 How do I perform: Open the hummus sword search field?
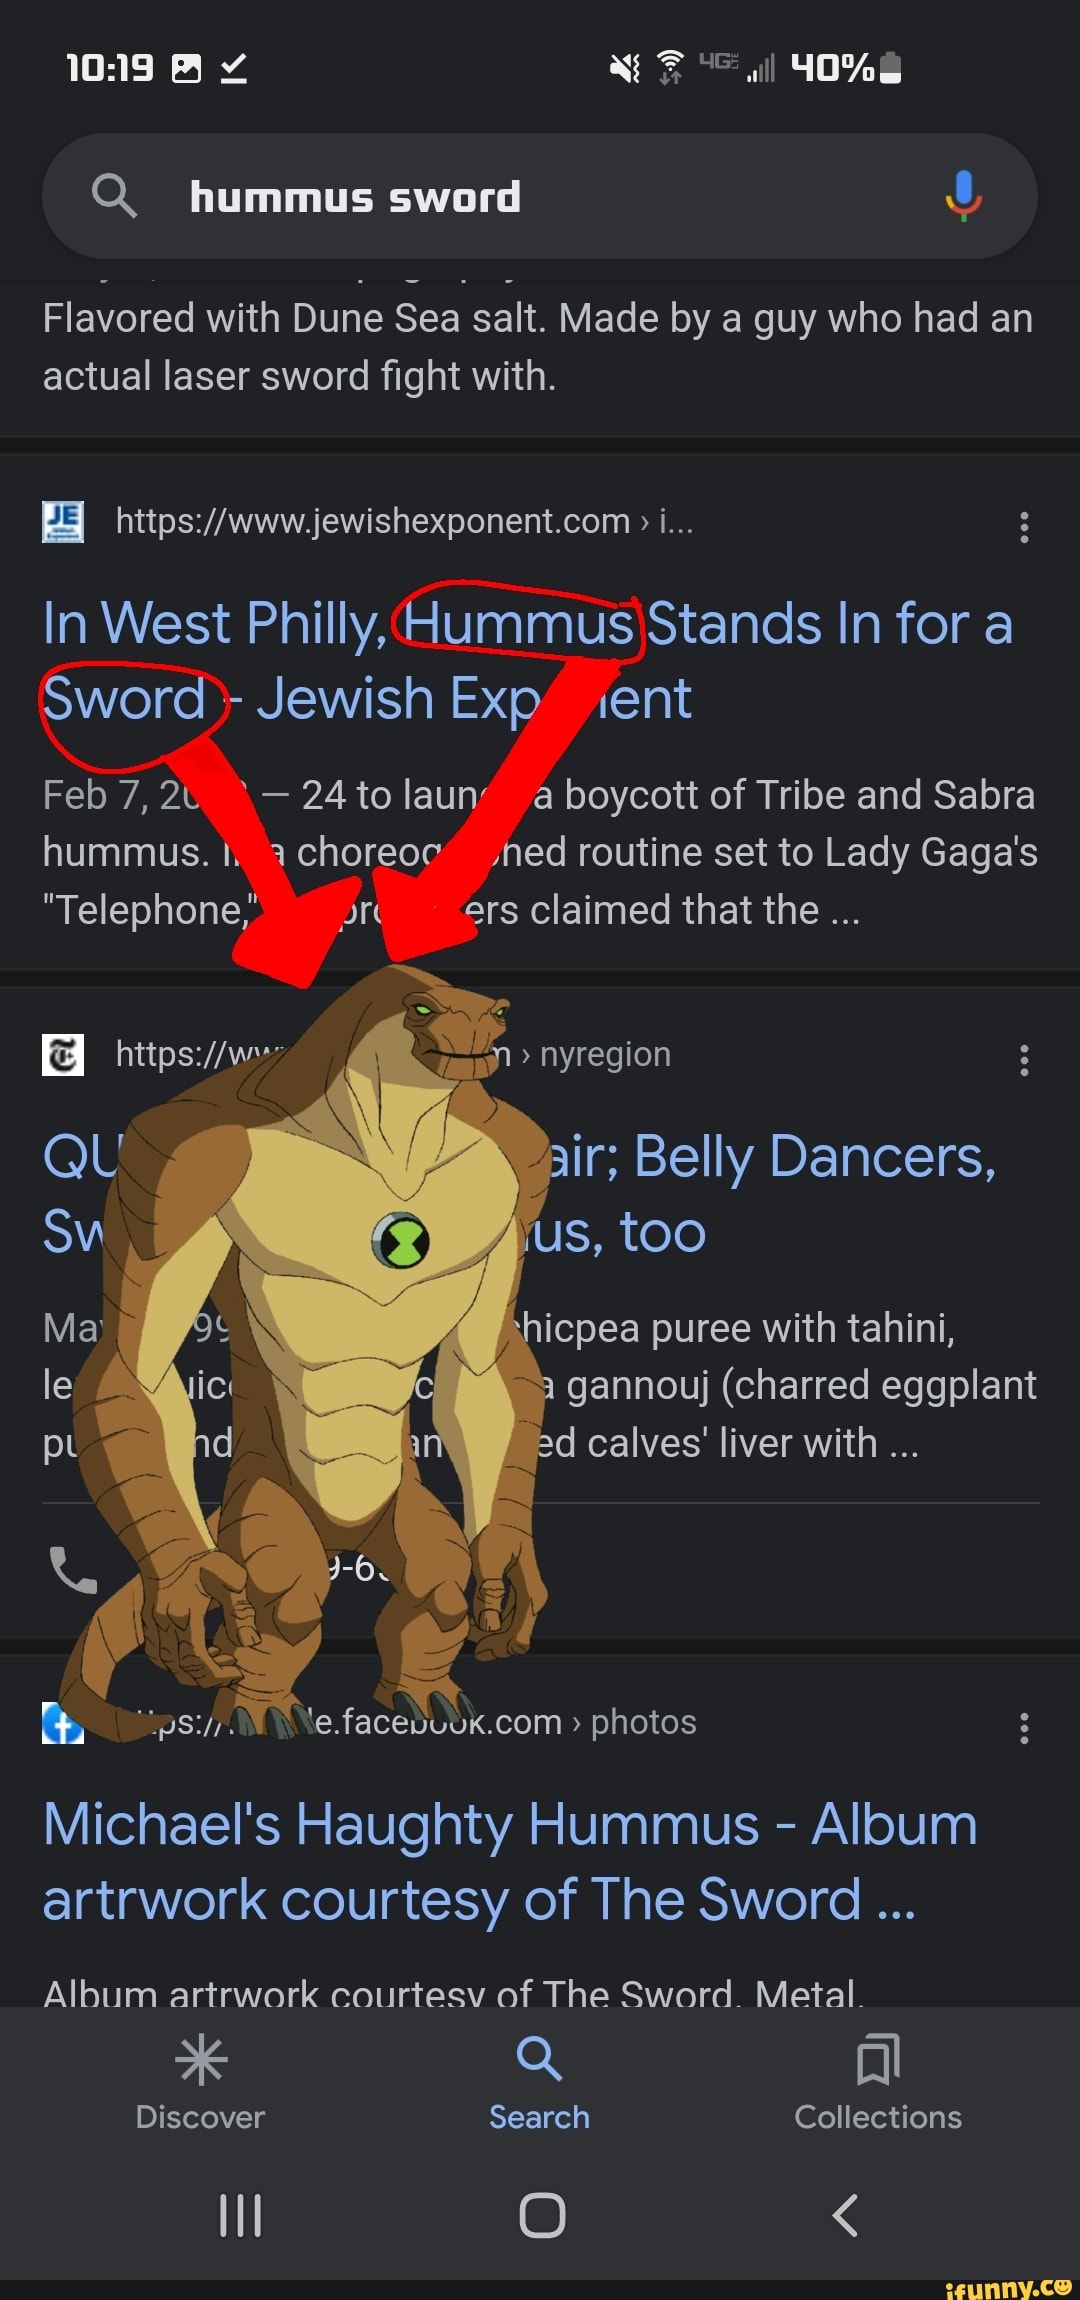click(x=540, y=196)
